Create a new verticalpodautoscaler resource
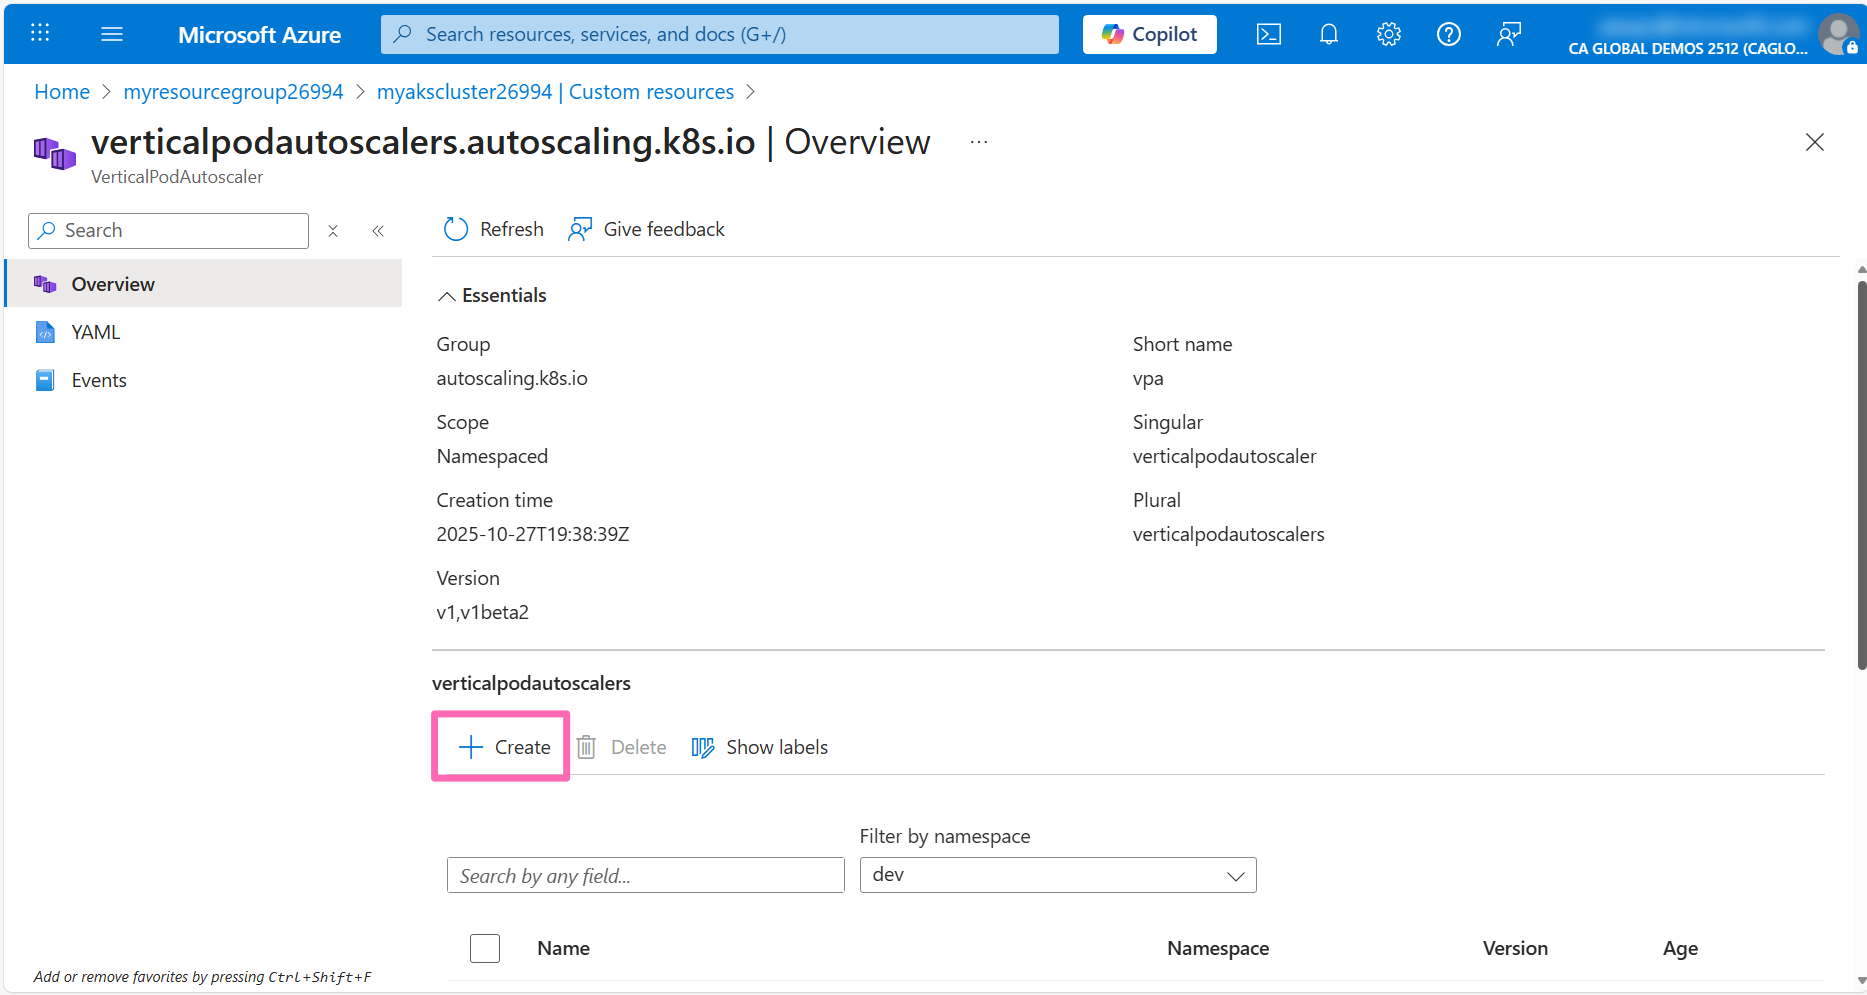Image resolution: width=1867 pixels, height=995 pixels. [x=500, y=746]
